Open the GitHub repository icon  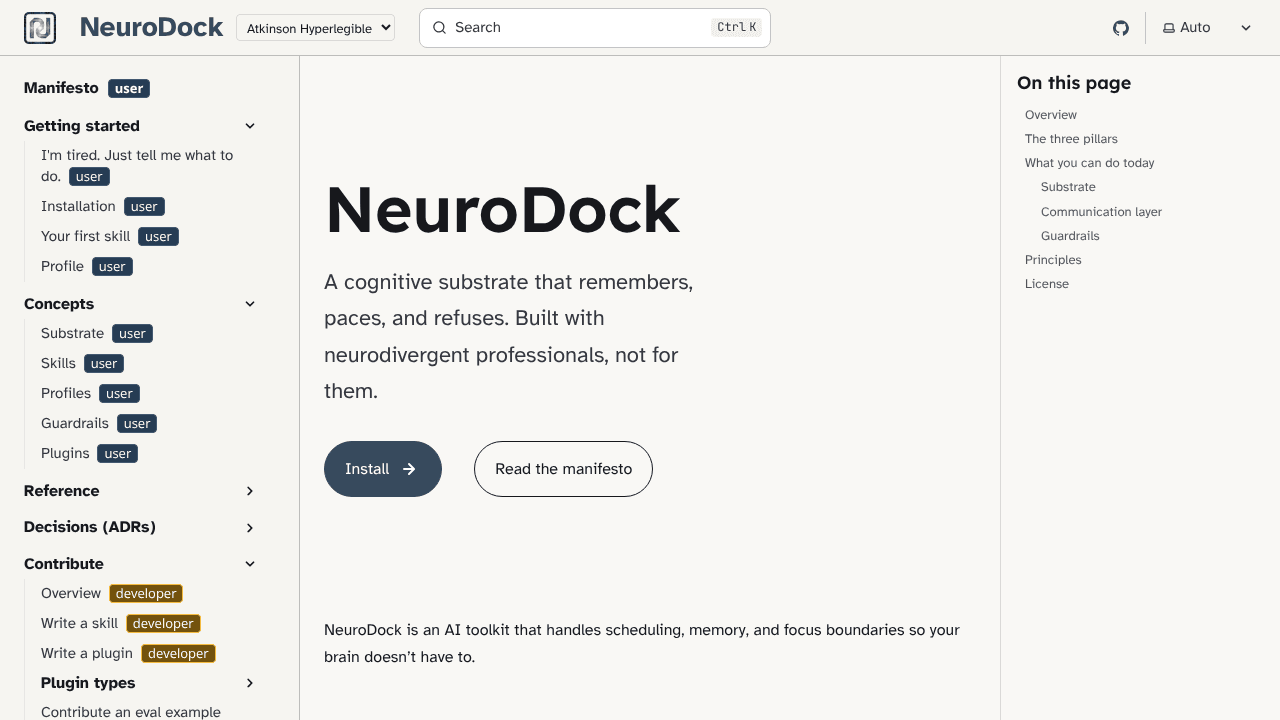click(x=1121, y=28)
